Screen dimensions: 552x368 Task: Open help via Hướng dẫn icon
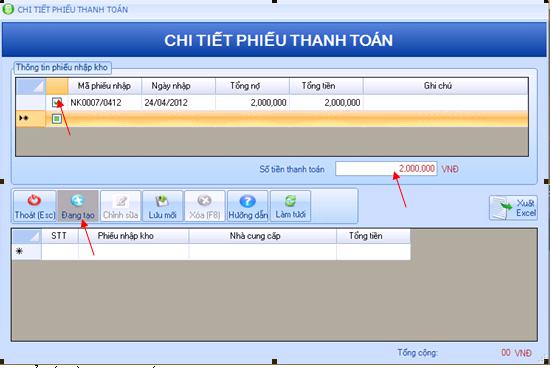click(x=247, y=201)
